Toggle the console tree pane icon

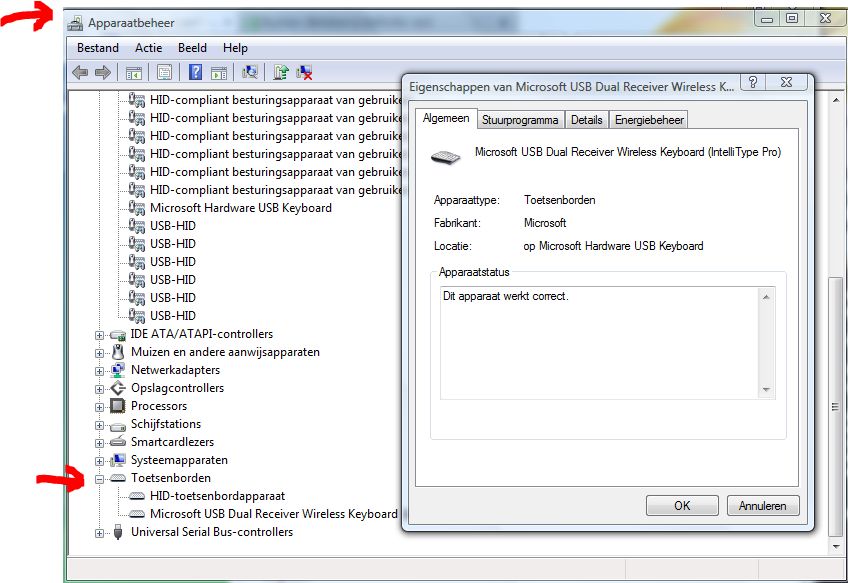point(132,72)
